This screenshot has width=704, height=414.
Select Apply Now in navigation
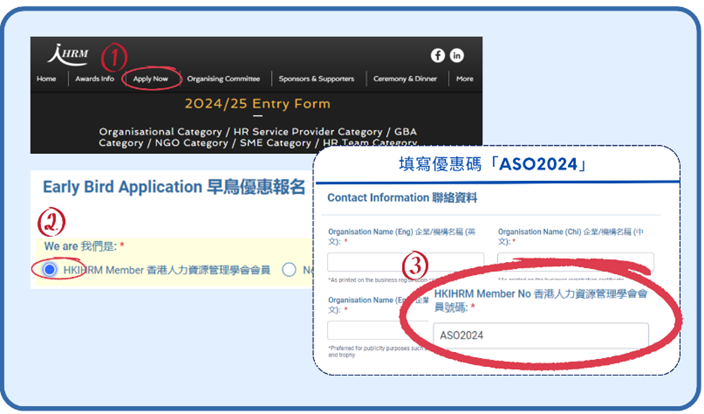coord(150,79)
